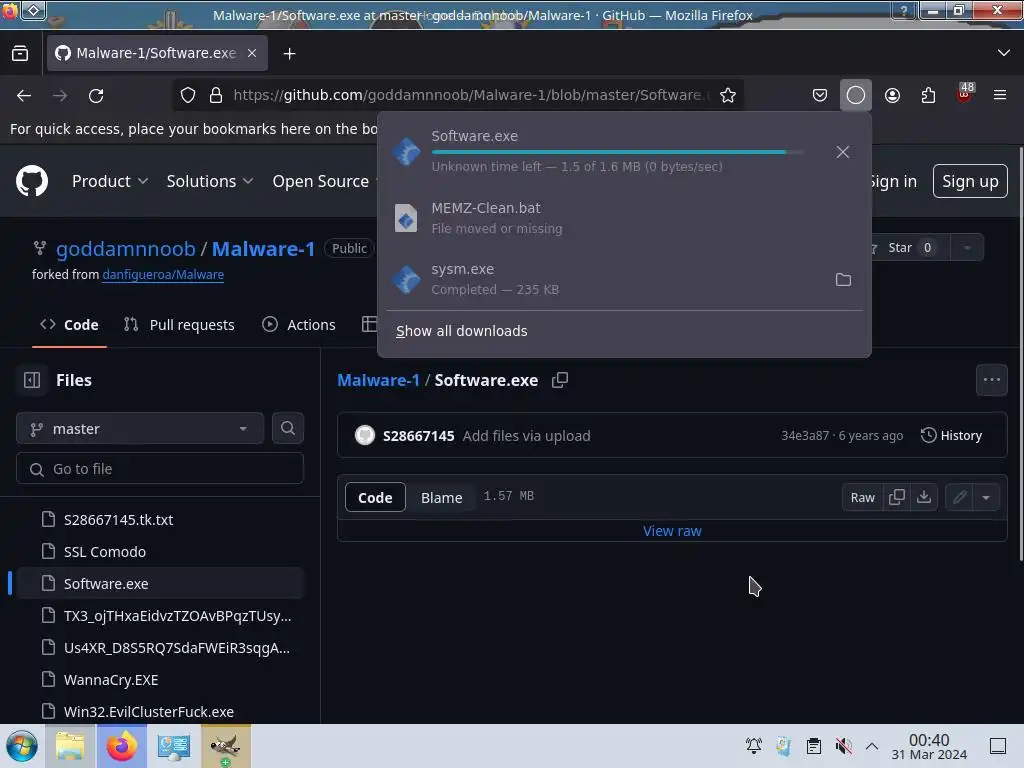Image resolution: width=1024 pixels, height=768 pixels.
Task: List all tabs with the chevron
Action: point(1004,53)
